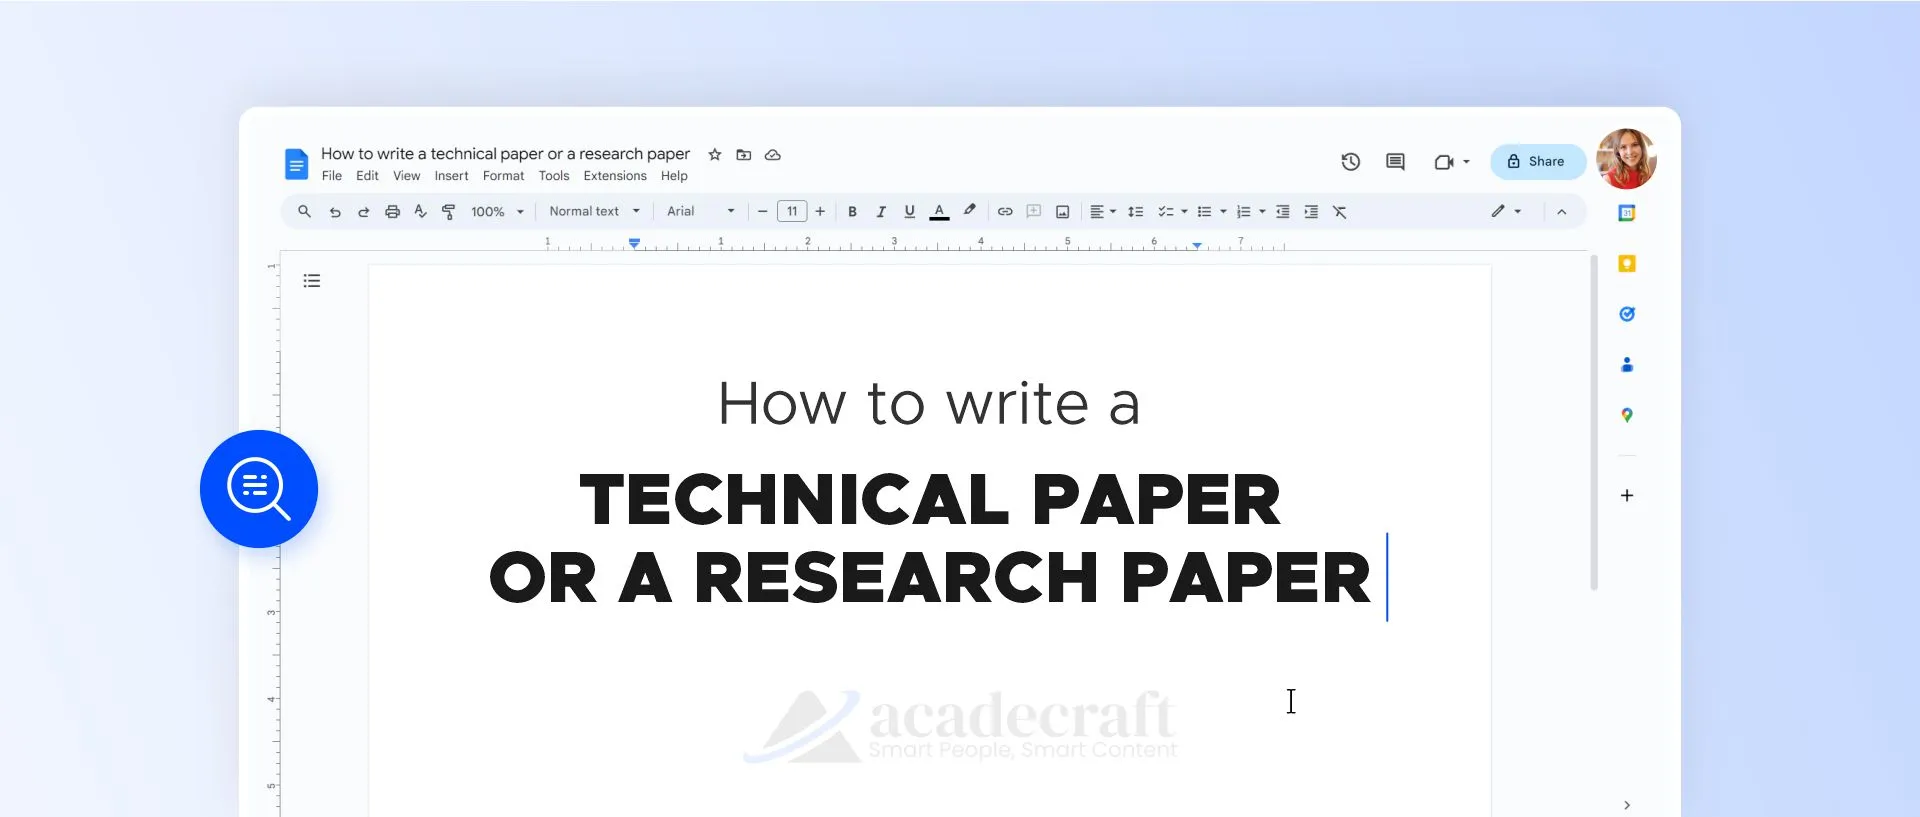1920x817 pixels.
Task: Open the text color picker
Action: 939,212
